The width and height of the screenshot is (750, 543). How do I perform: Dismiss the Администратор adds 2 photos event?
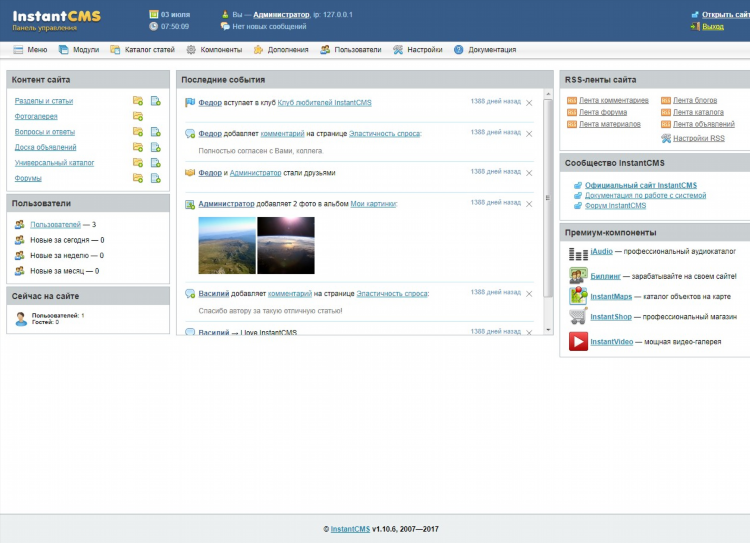[529, 204]
